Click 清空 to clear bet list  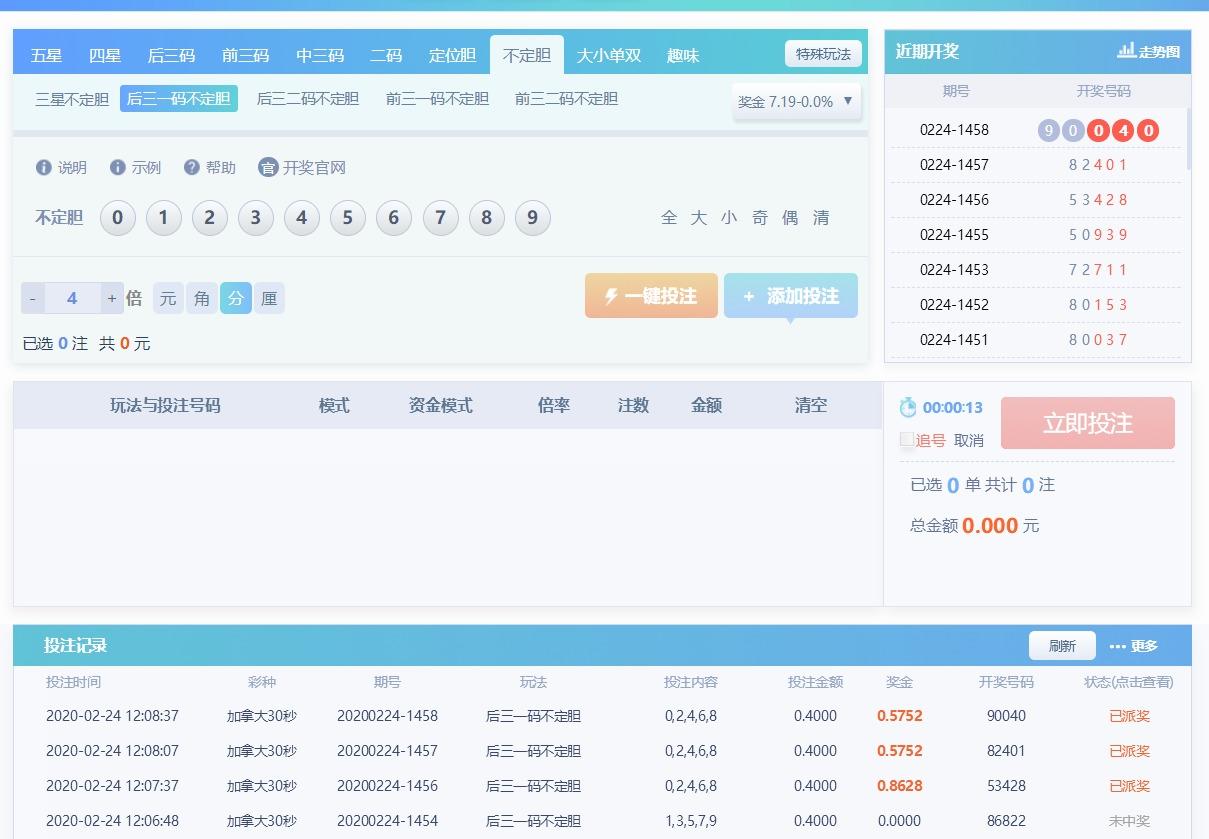tap(811, 405)
